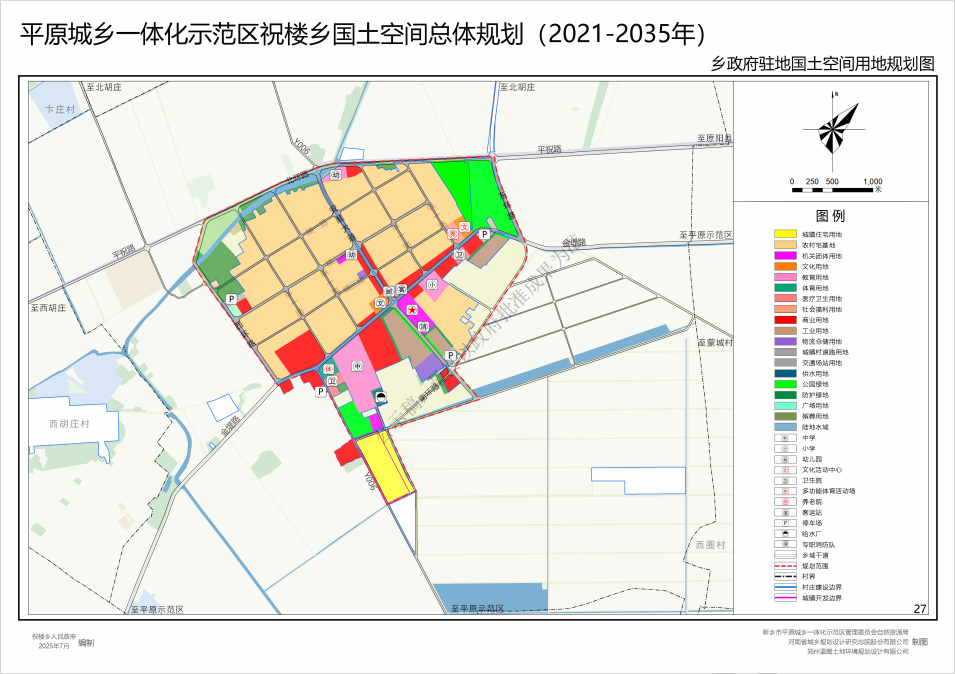Click the sports venue marker on map
Image resolution: width=955 pixels, height=674 pixels.
328,370
